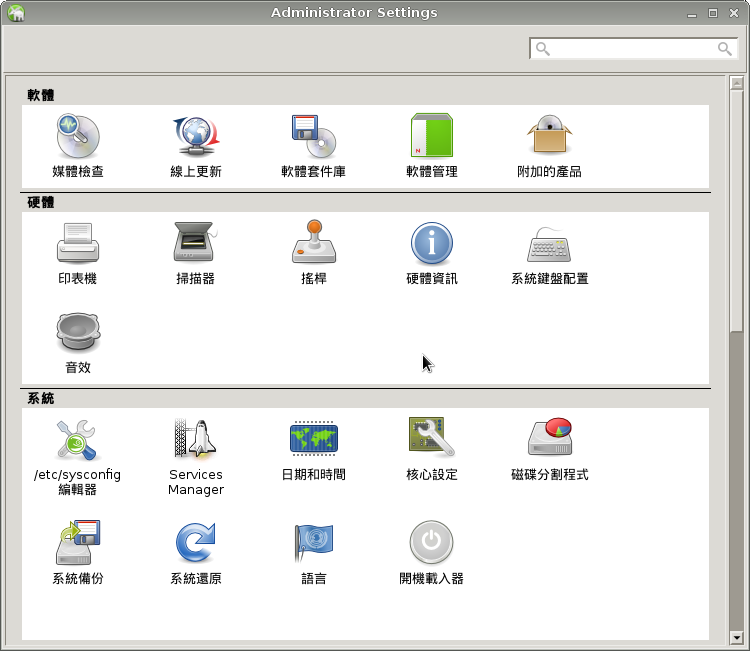Image resolution: width=750 pixels, height=651 pixels.
Task: Click the 軟體 section heading
Action: tap(41, 95)
